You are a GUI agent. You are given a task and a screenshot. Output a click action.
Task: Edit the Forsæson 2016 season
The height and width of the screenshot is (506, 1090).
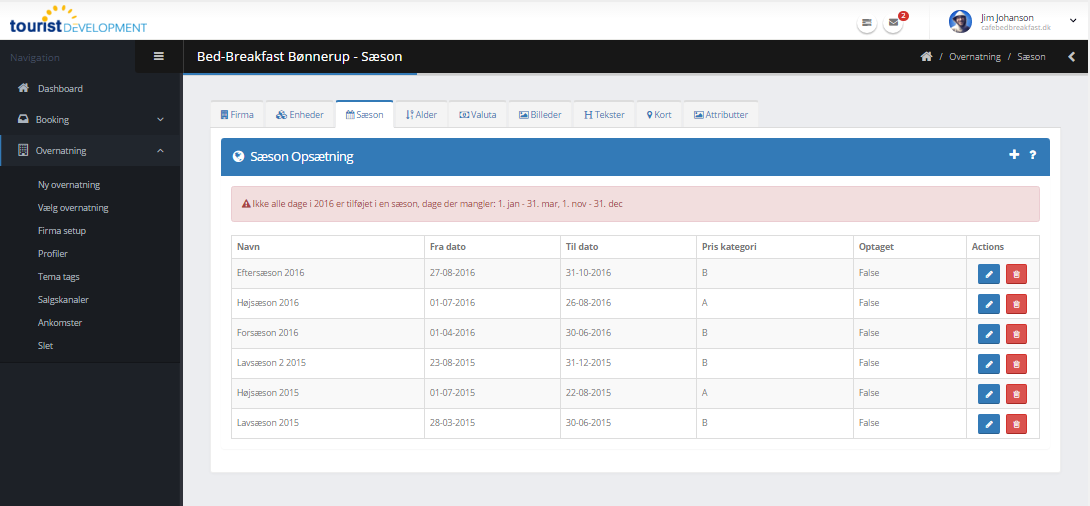coord(988,334)
